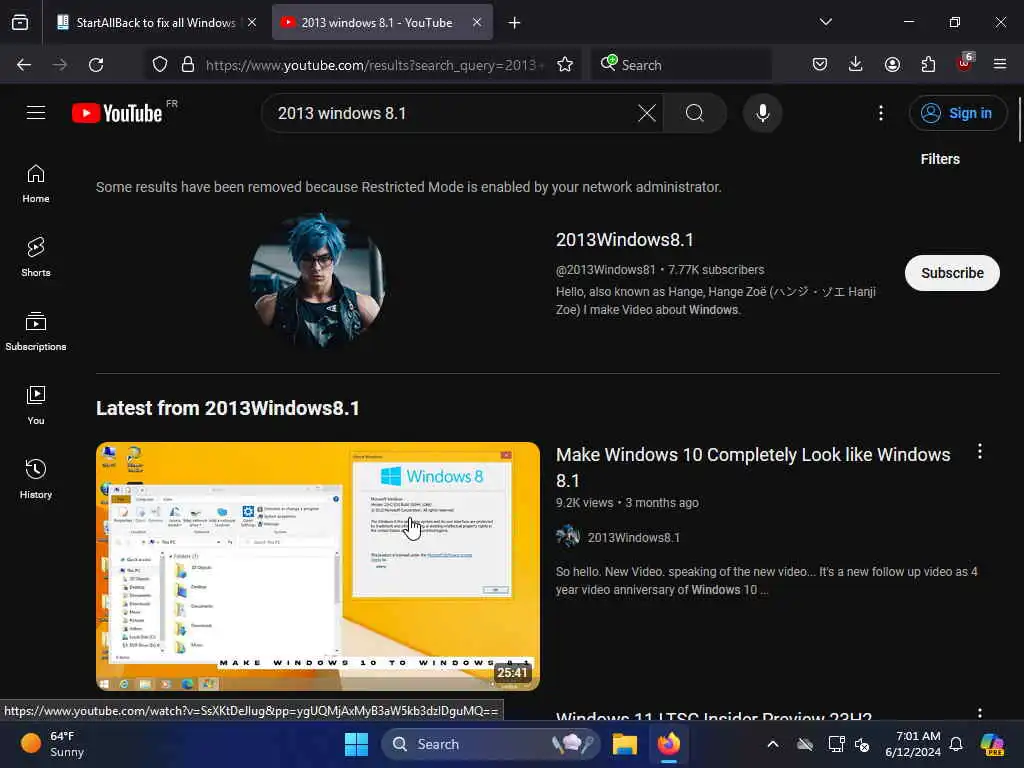Go to the YouTube logo home link
Screen dimensions: 1024x768
tap(117, 113)
